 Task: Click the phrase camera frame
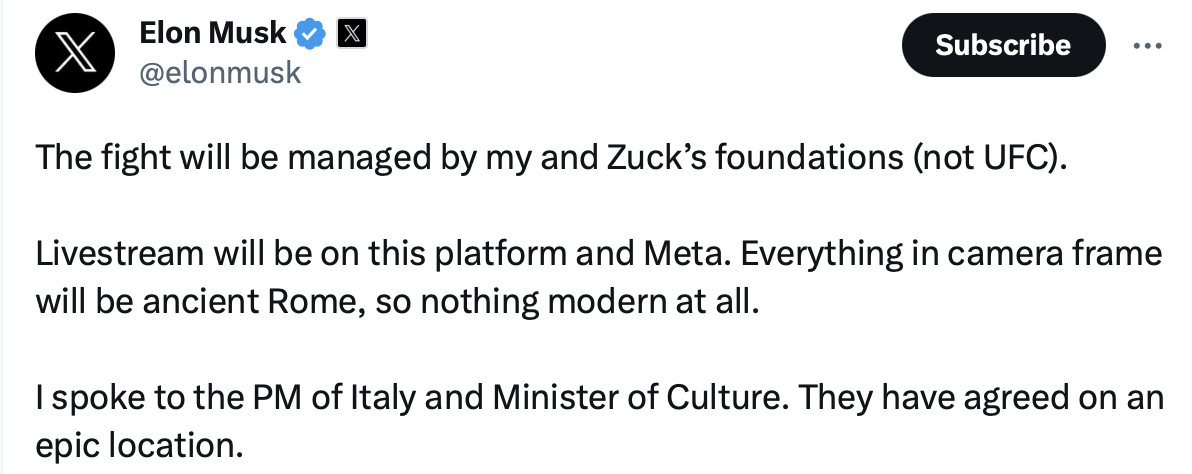[x=1071, y=254]
